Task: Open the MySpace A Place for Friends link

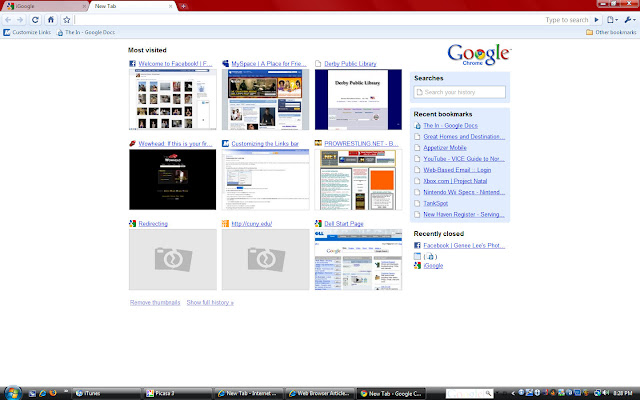Action: 269,64
